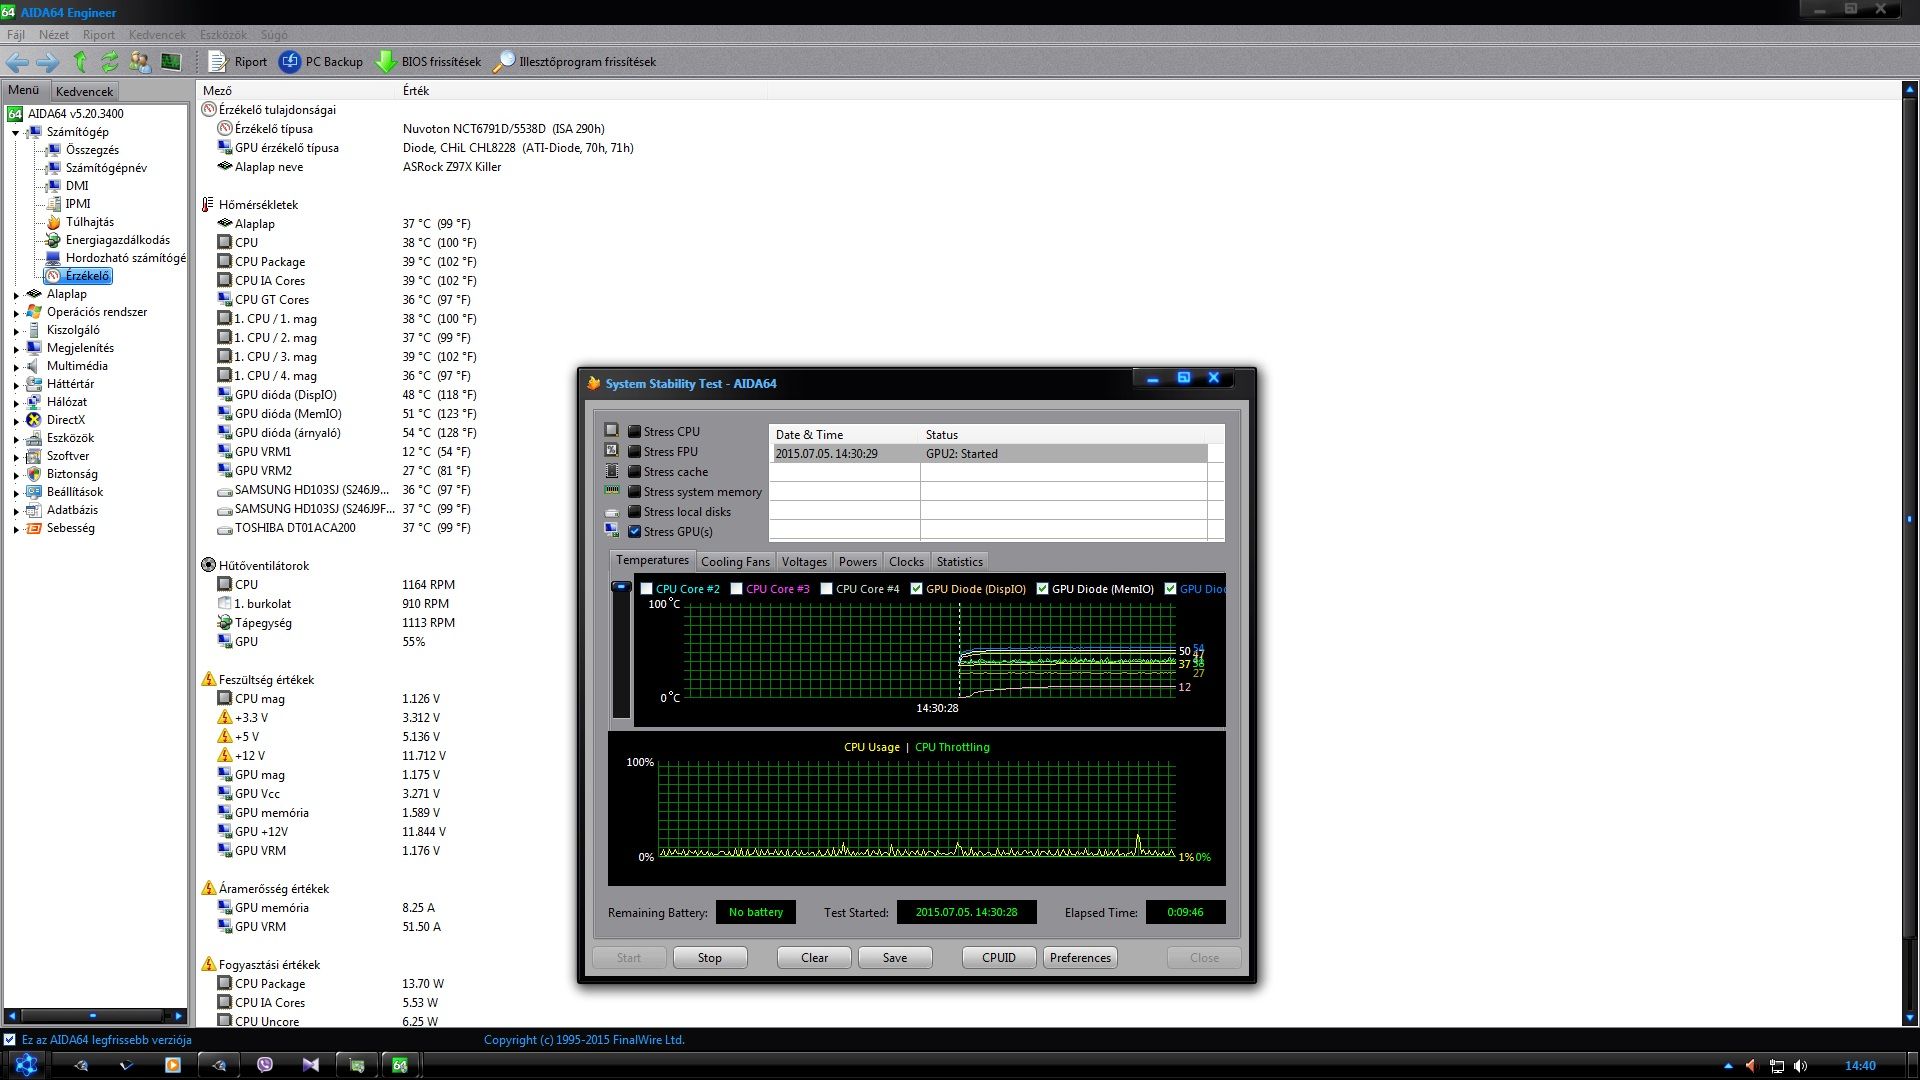The height and width of the screenshot is (1080, 1920).
Task: Open the Eszközök menu
Action: [x=223, y=35]
